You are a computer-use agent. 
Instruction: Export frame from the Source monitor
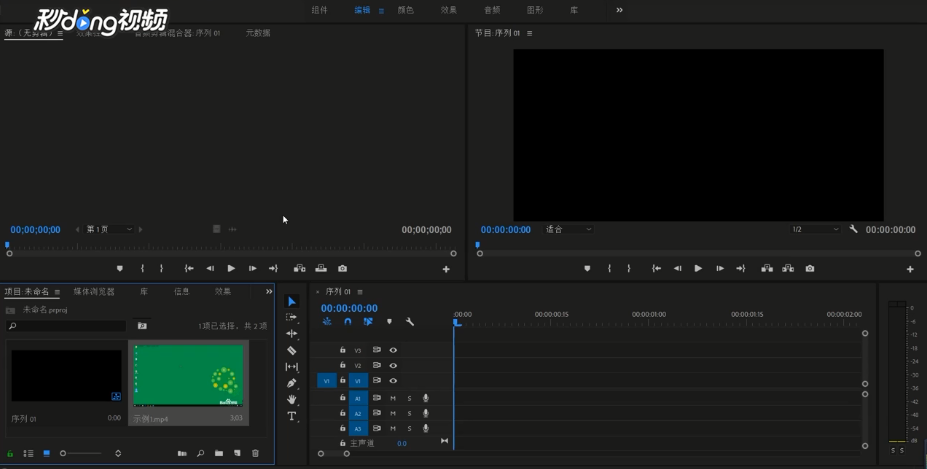click(342, 269)
